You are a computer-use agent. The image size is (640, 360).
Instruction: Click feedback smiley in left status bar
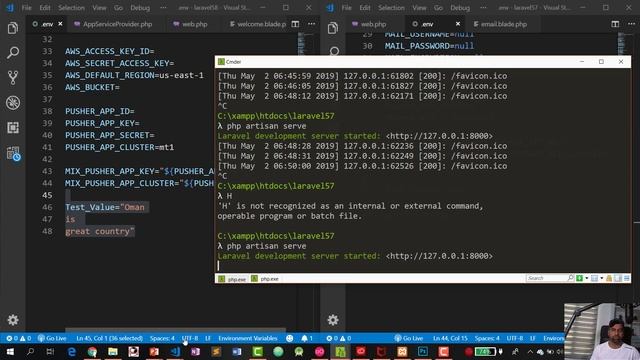(x=289, y=338)
